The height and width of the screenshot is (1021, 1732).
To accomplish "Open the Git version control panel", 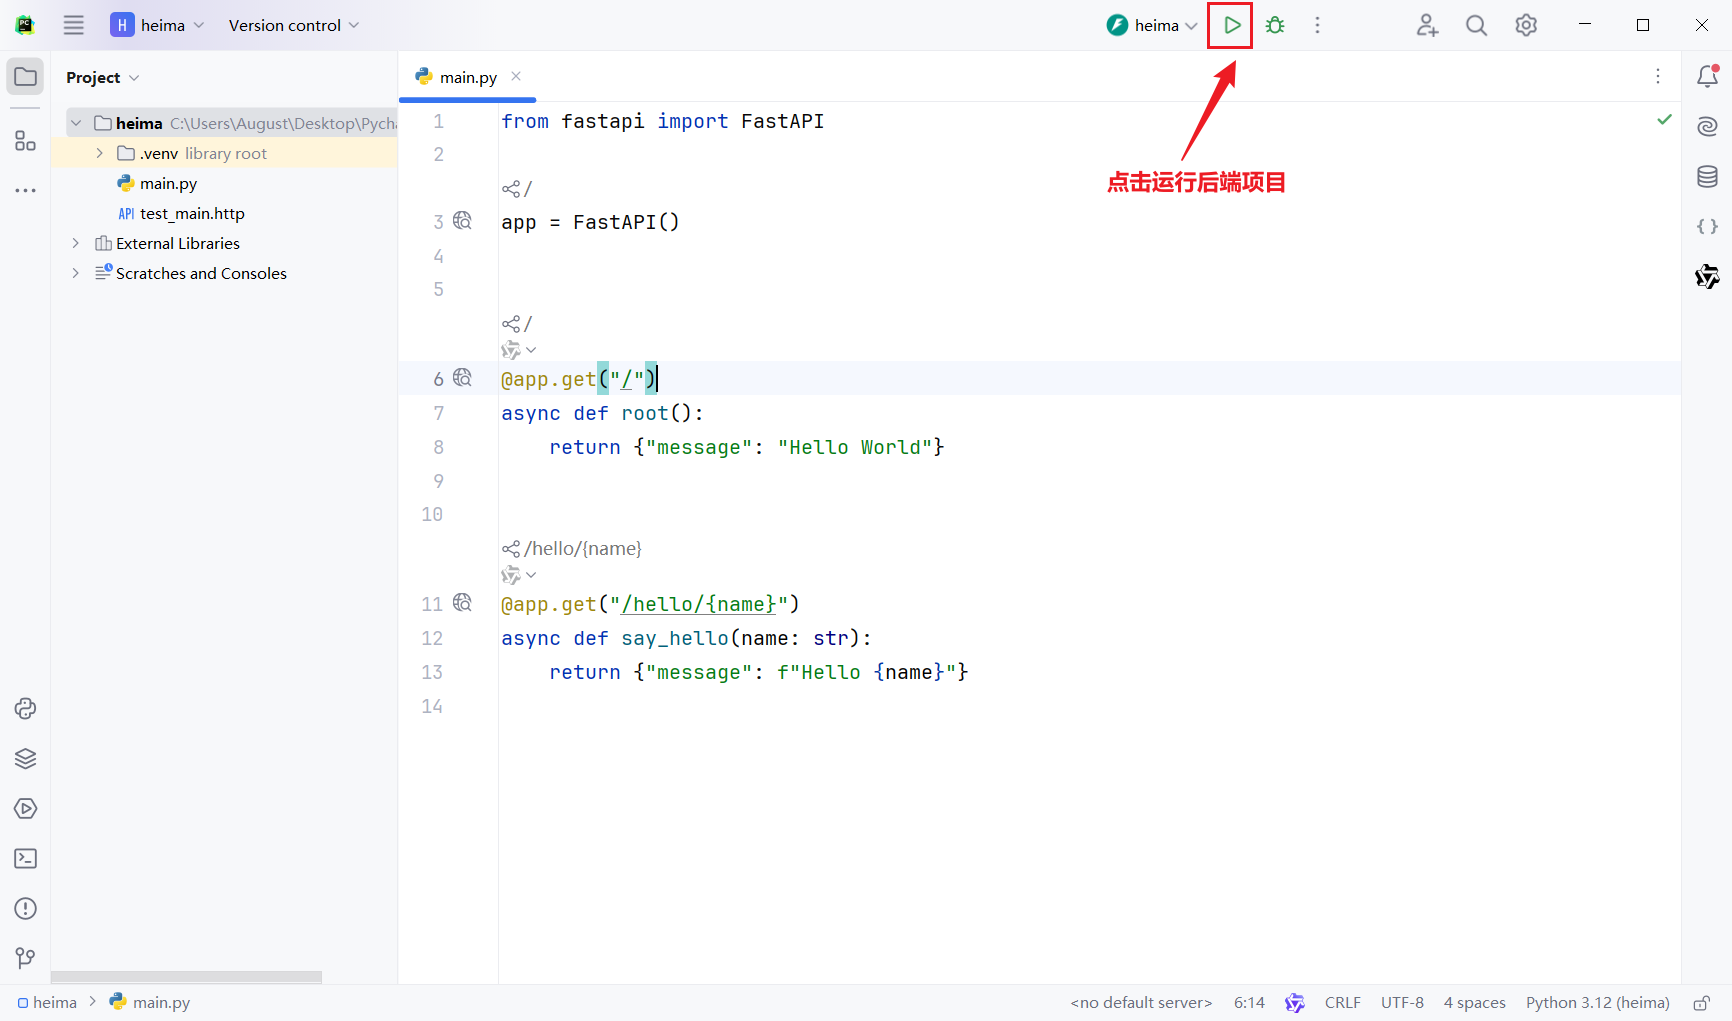I will [26, 958].
